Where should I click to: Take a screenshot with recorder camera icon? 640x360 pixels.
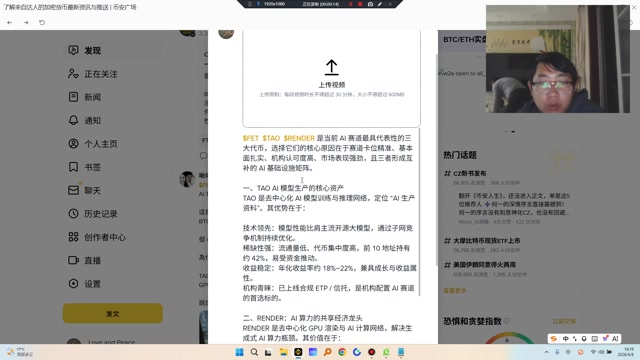tap(370, 4)
